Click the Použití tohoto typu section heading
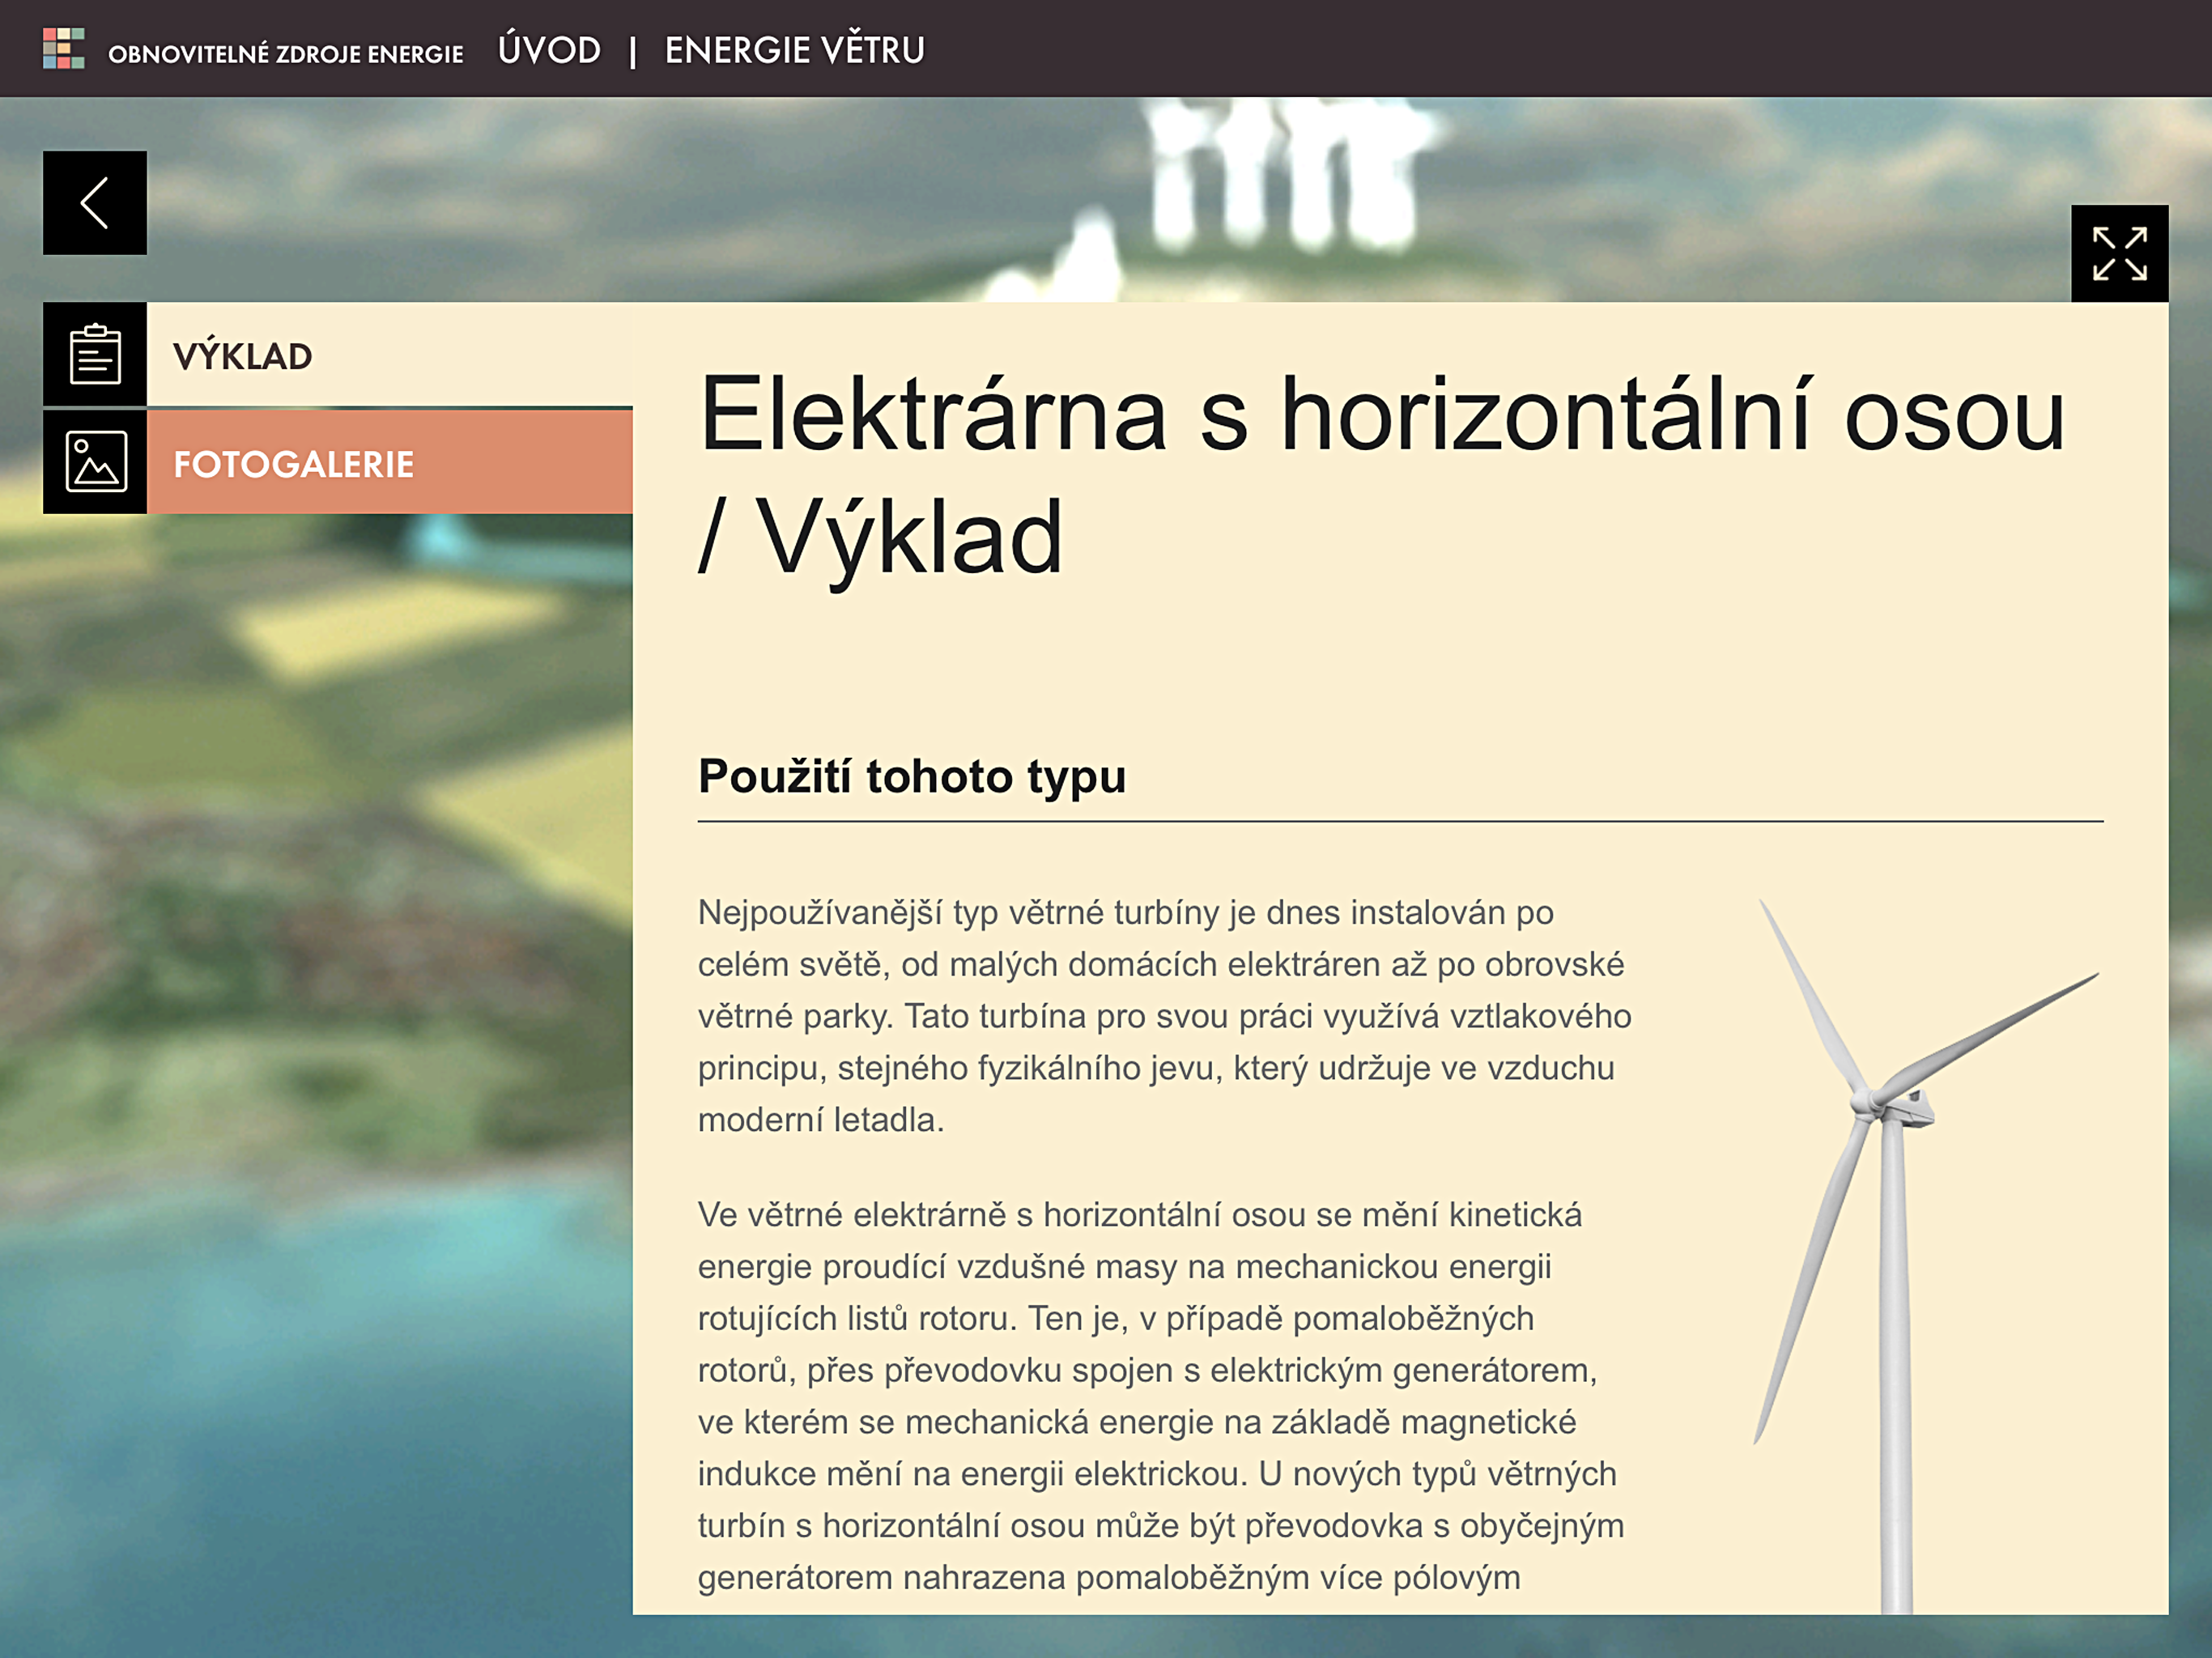 [911, 776]
